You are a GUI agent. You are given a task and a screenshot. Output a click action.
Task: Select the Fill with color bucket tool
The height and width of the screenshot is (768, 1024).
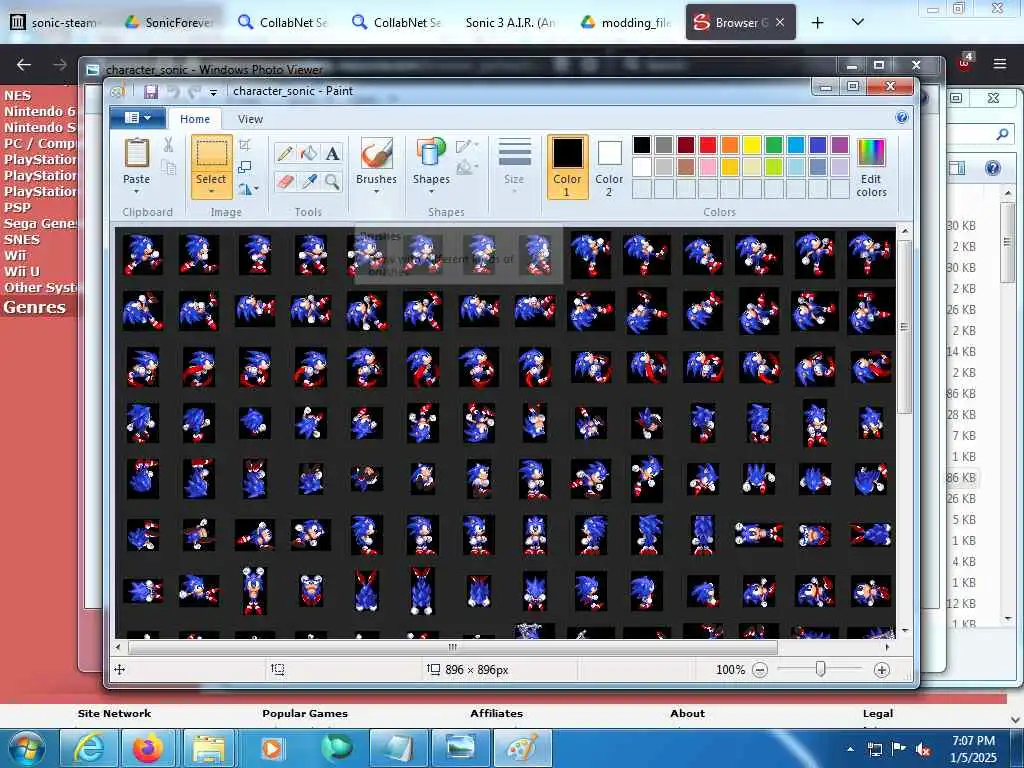[309, 153]
